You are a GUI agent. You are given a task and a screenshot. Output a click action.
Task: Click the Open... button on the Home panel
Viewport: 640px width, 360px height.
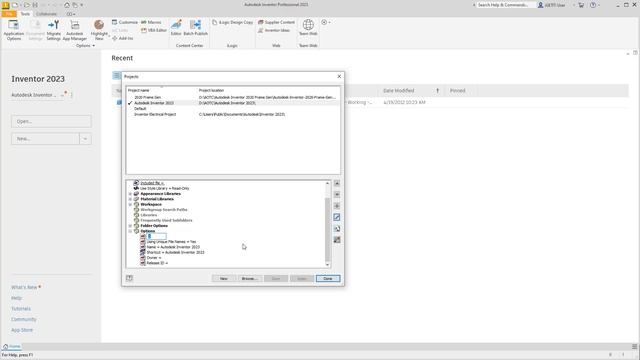tap(51, 121)
